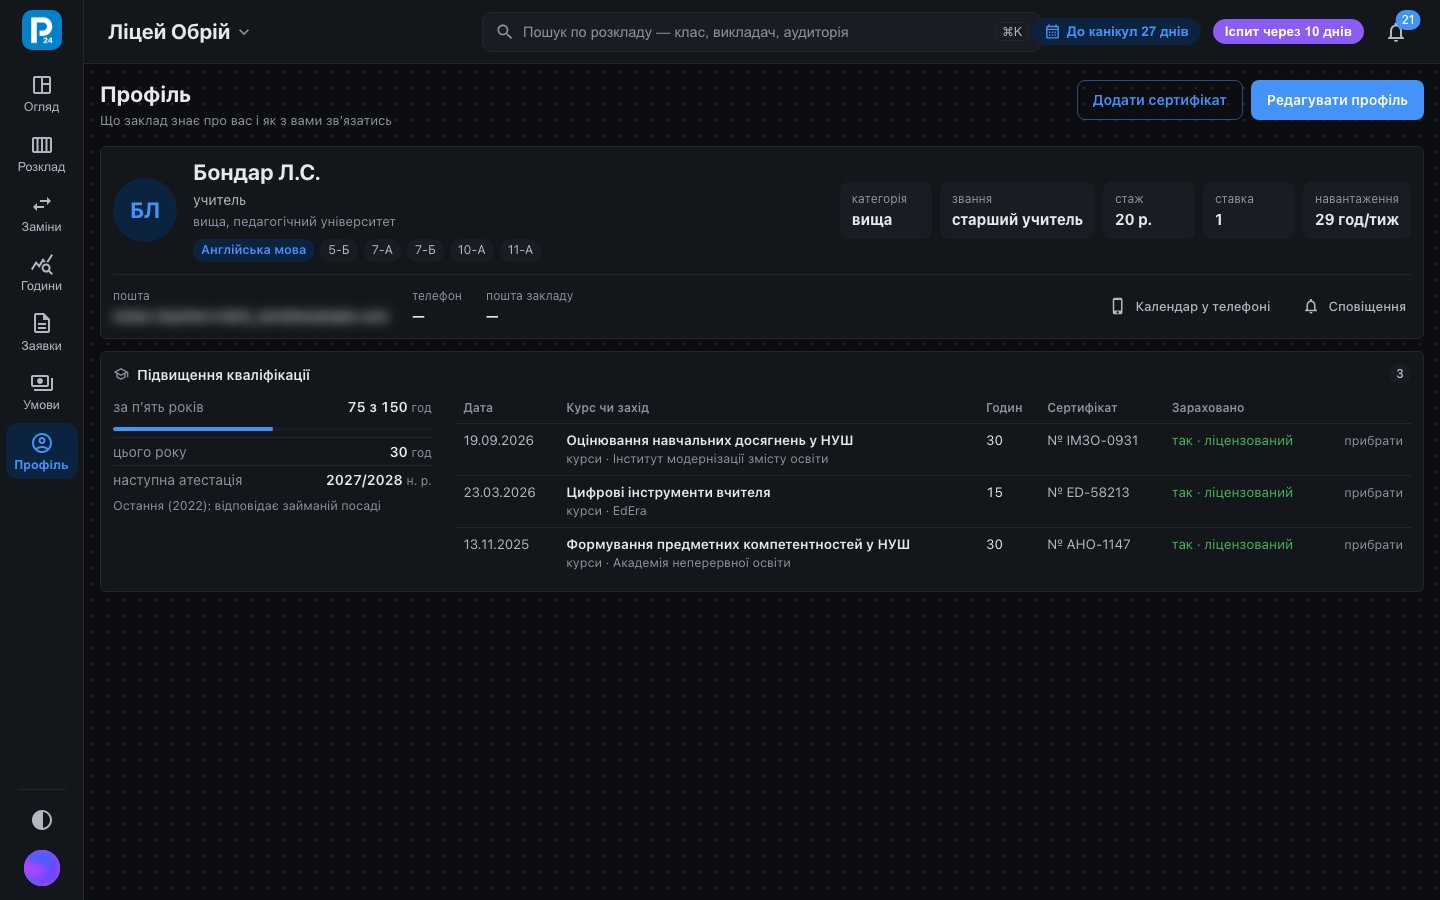
Task: Select the Англійська мова subject tag
Action: (x=254, y=250)
